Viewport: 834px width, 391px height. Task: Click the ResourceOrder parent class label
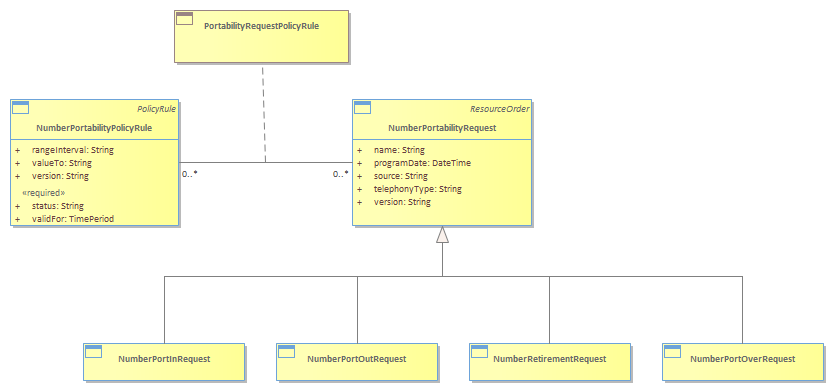pyautogui.click(x=499, y=109)
